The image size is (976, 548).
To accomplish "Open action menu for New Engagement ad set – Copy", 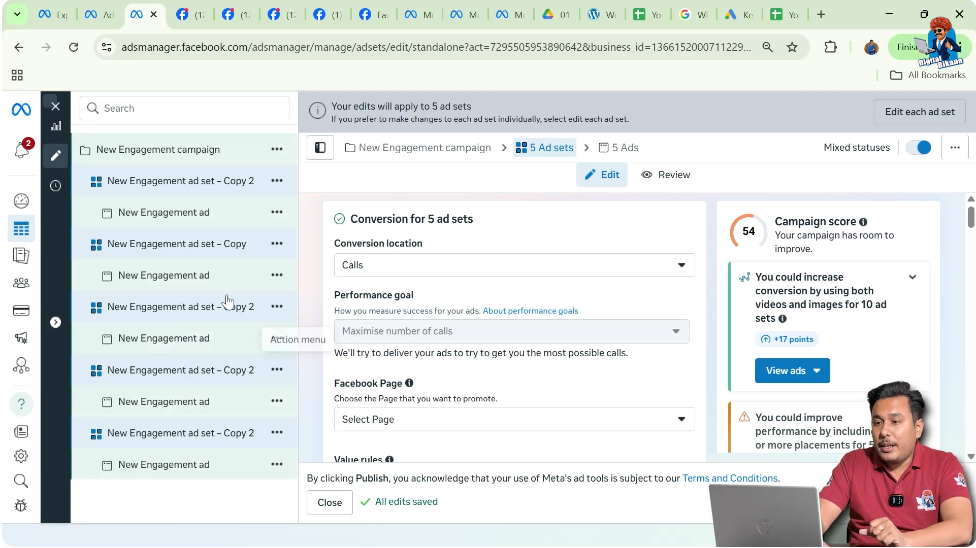I will 277,243.
